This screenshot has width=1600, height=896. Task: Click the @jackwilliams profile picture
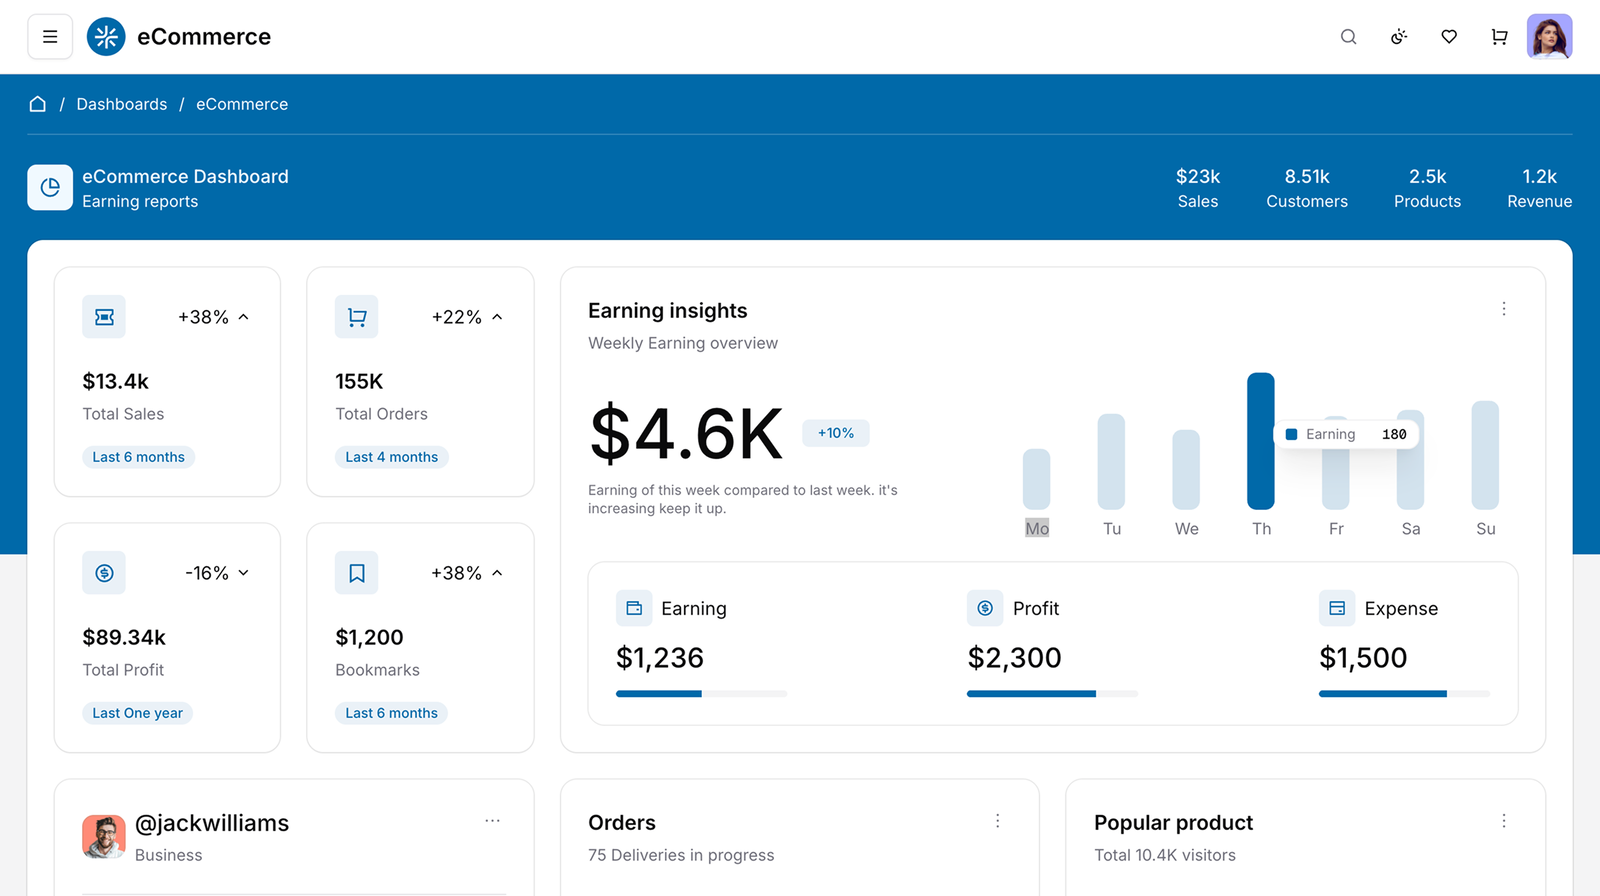[104, 837]
